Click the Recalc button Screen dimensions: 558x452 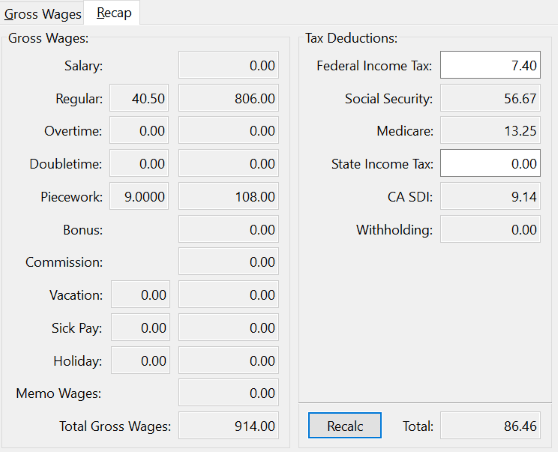pos(344,425)
